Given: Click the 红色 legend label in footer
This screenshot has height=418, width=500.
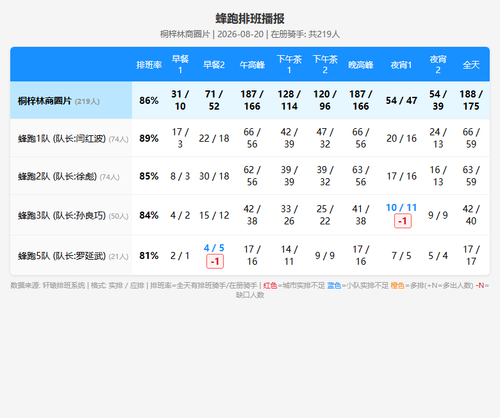Looking at the screenshot, I should click(x=270, y=286).
